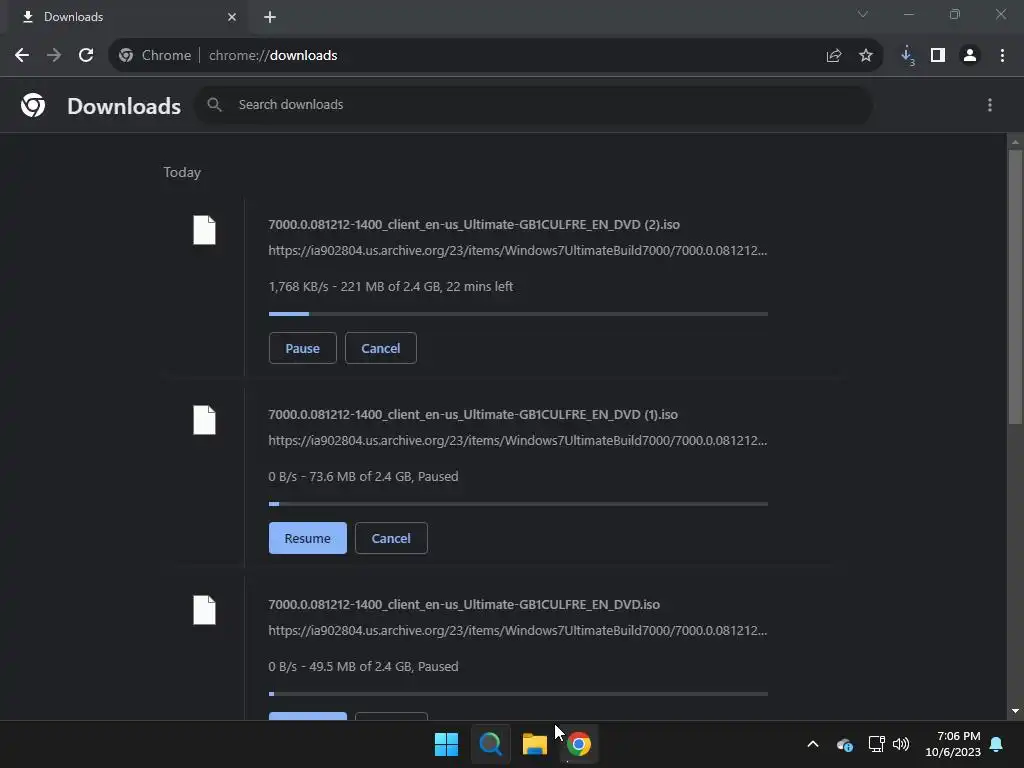Click status text '49.5 MB of 2.4 GB, Paused'
1024x768 pixels.
click(x=383, y=667)
